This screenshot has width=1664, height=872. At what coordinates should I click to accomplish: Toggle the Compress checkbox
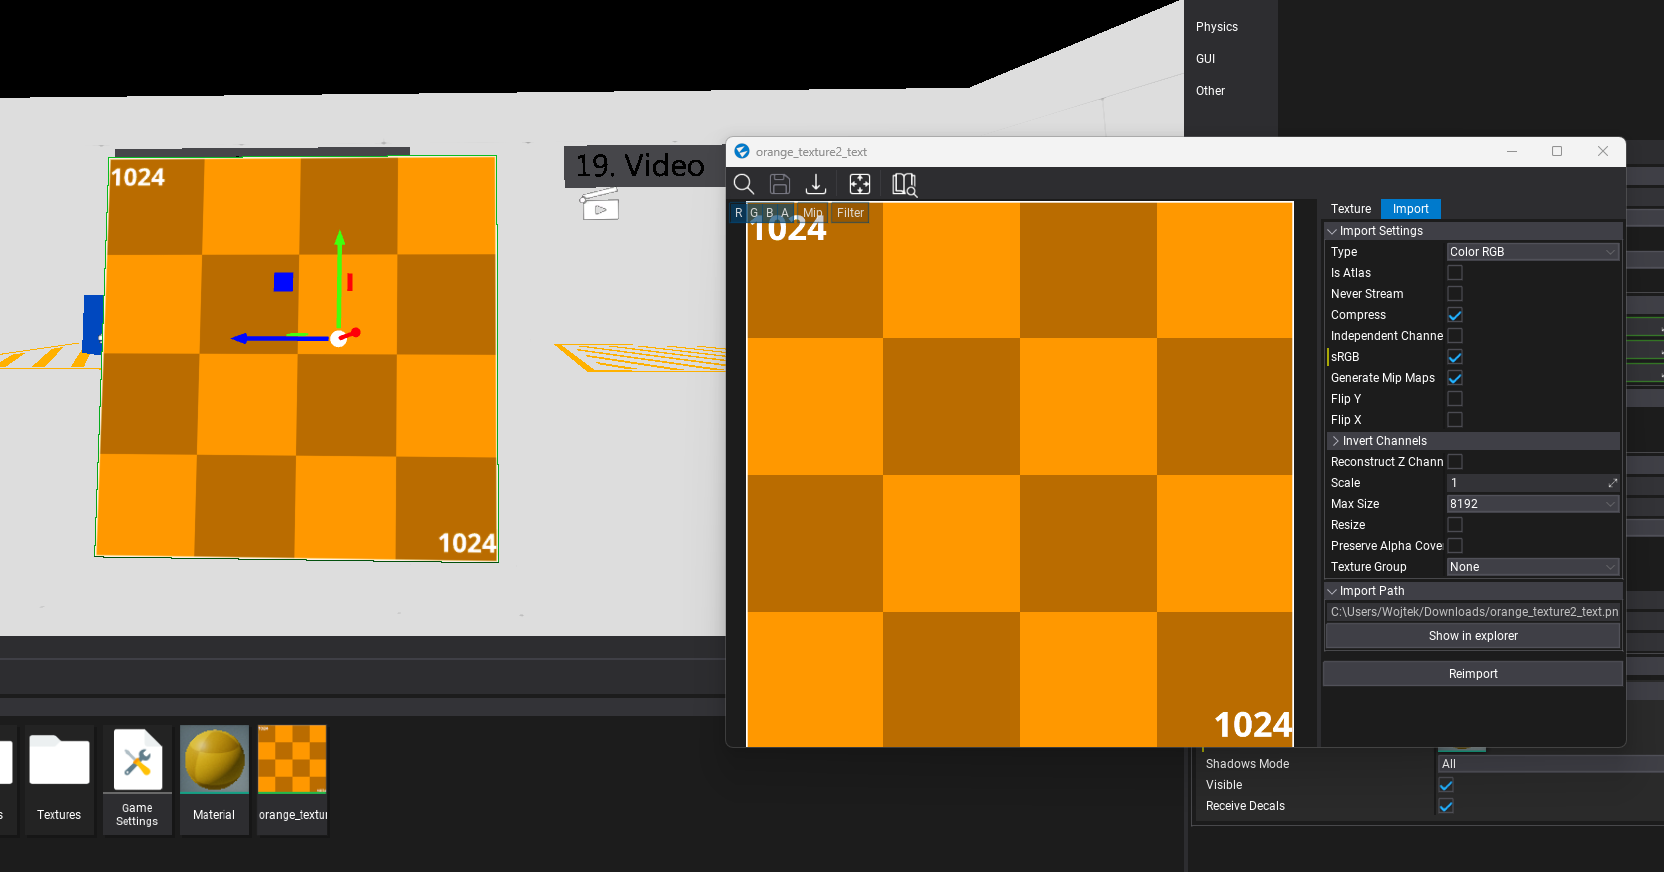coord(1455,315)
